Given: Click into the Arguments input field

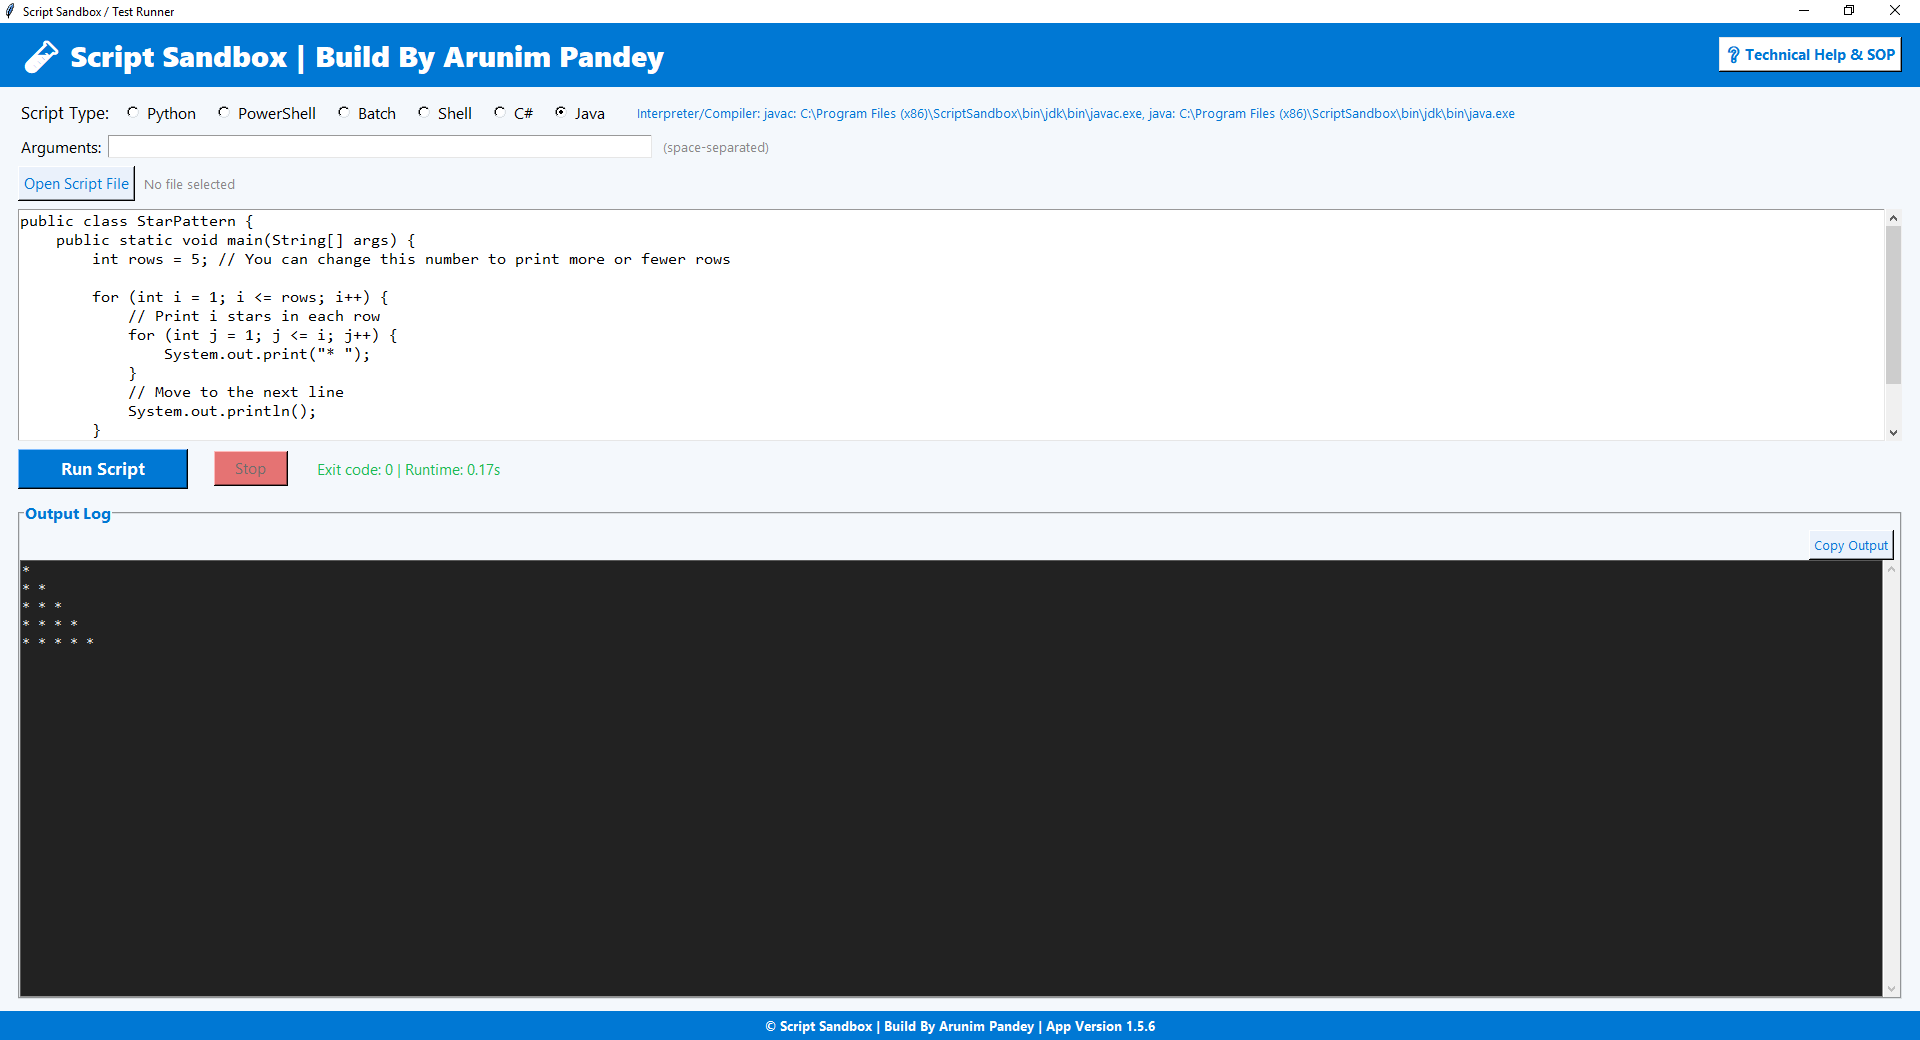Looking at the screenshot, I should [380, 147].
